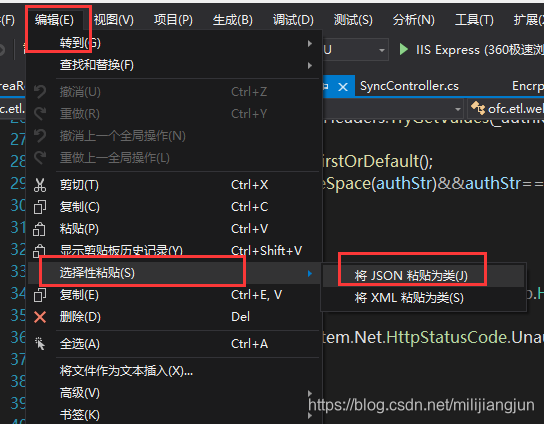
Task: Click line number 34 in gutter
Action: click(18, 294)
